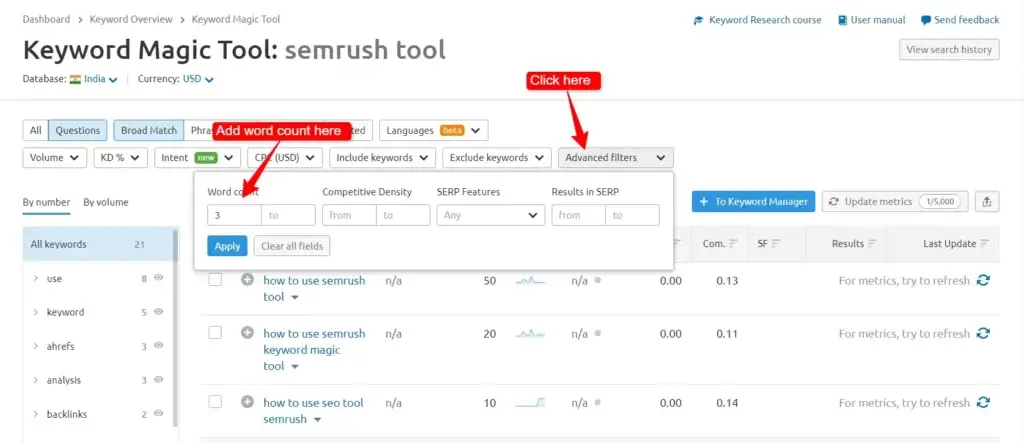Go to Dashboard breadcrumb

point(46,19)
